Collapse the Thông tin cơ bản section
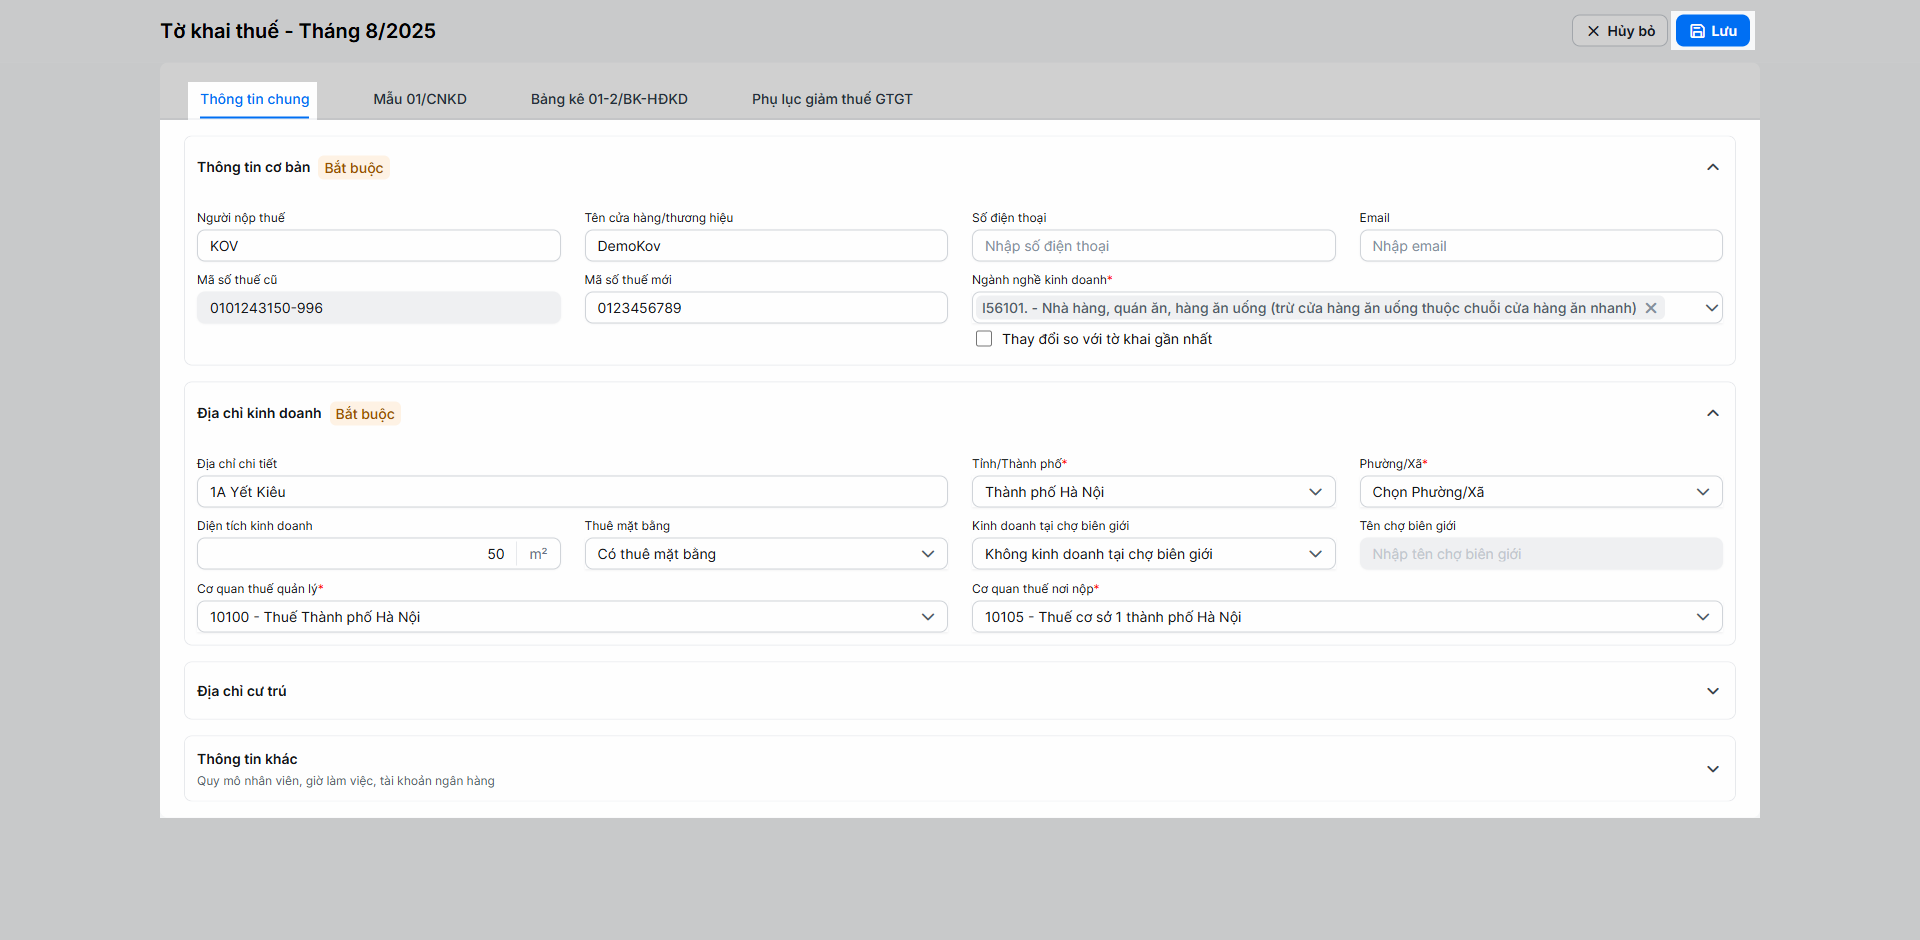 (x=1712, y=167)
